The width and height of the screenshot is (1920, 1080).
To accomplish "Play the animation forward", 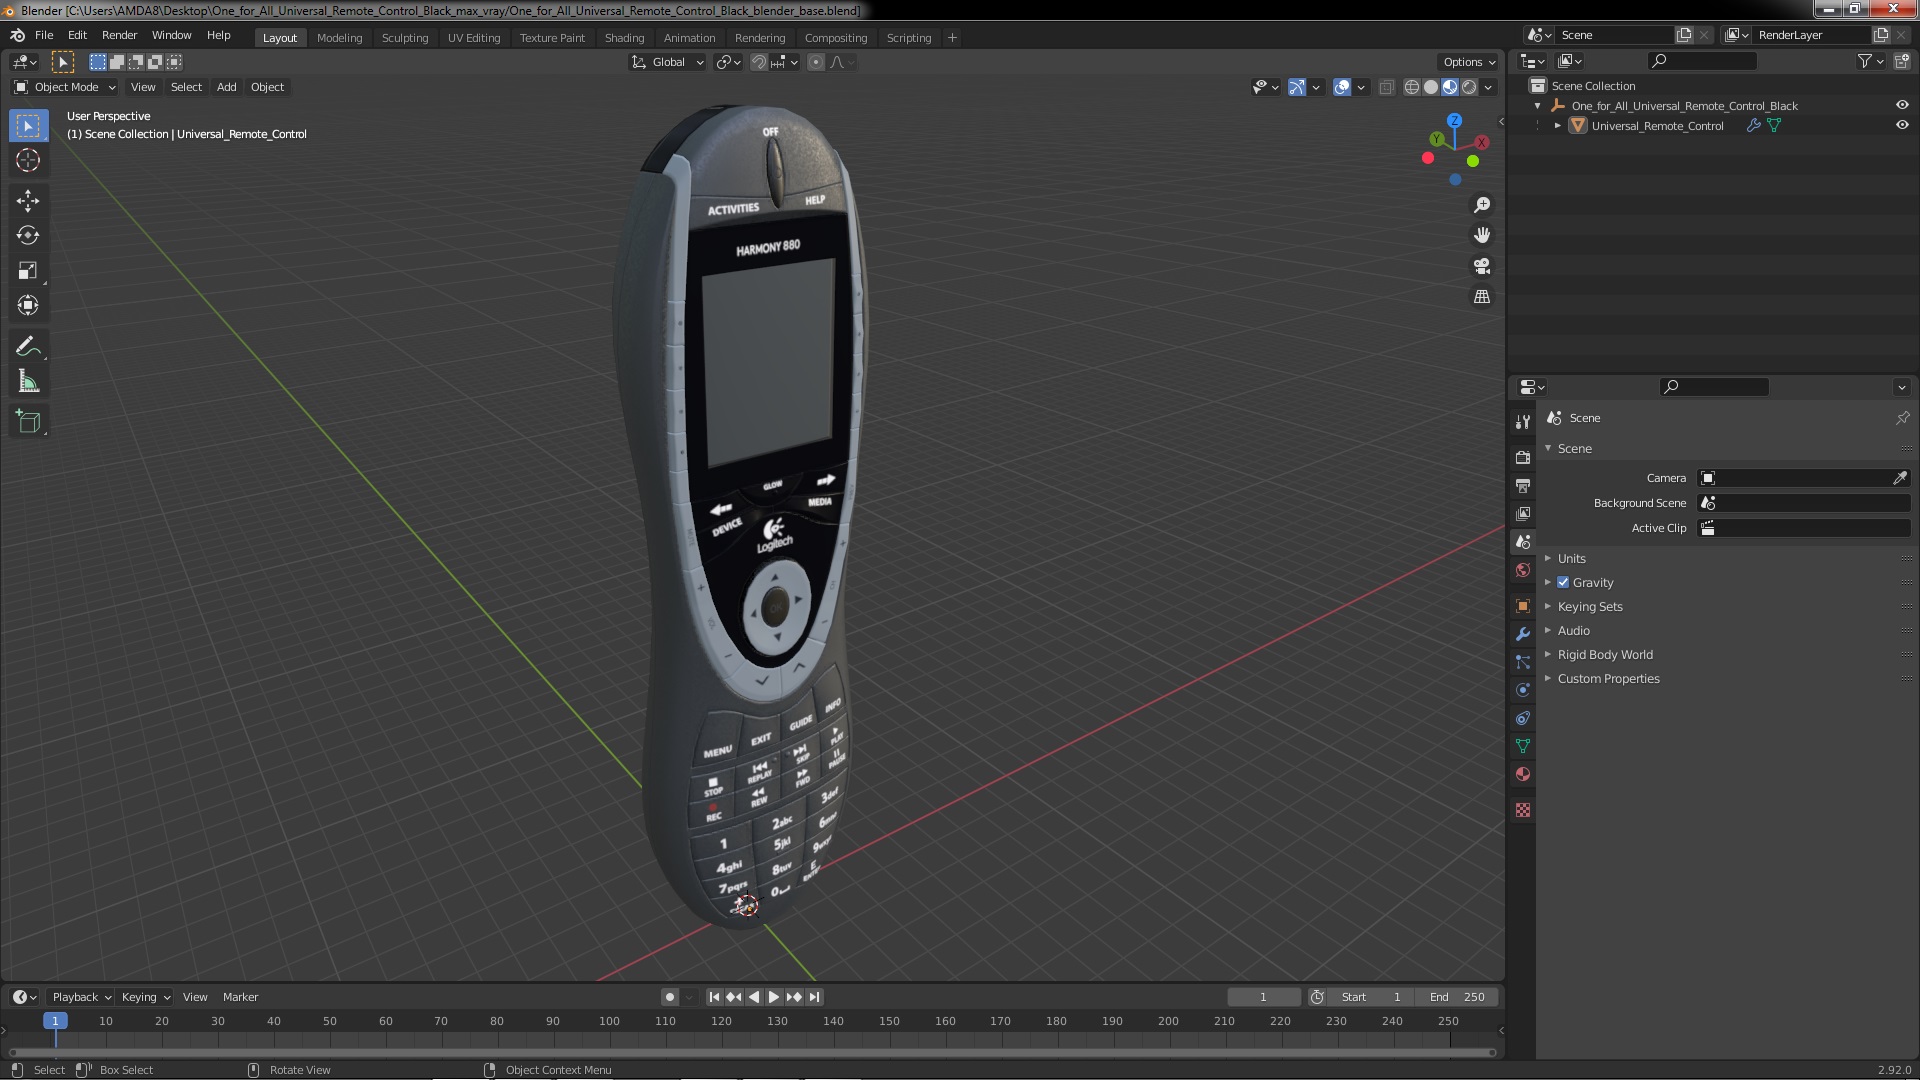I will coord(774,997).
